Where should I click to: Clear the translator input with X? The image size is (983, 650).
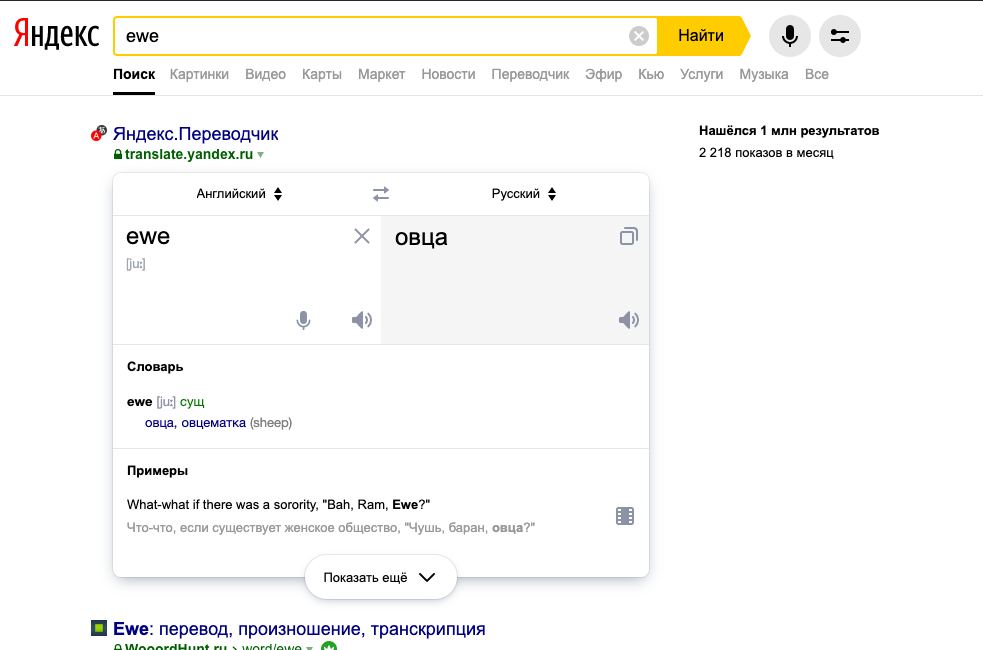(362, 236)
